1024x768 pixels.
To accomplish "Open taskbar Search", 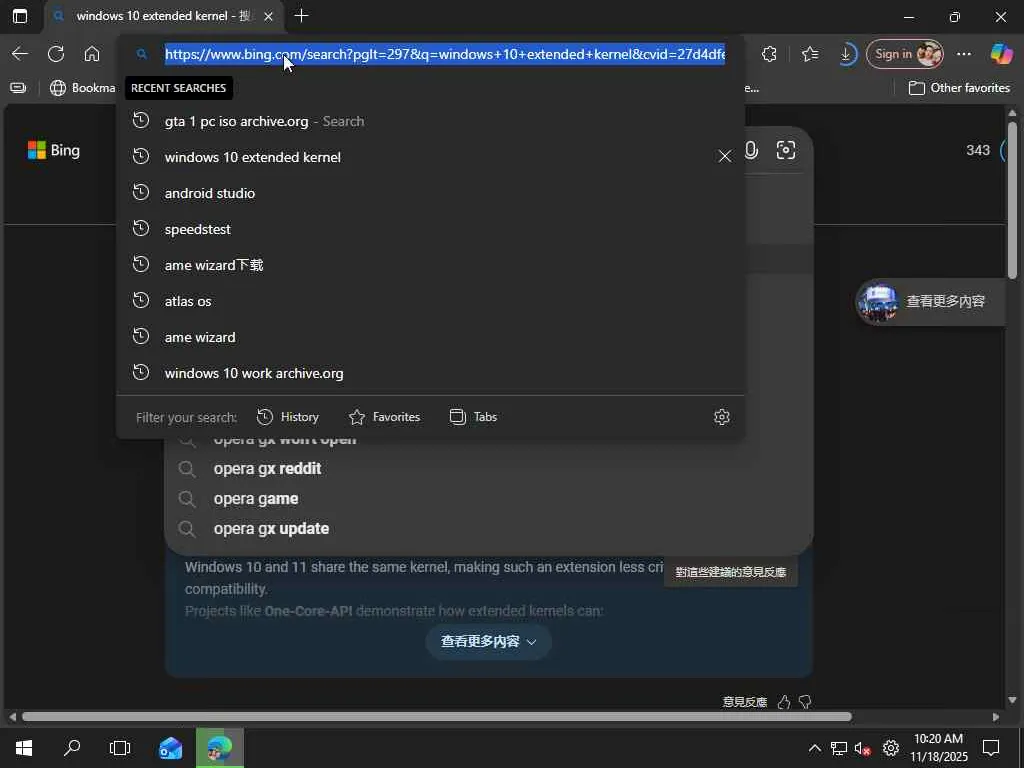I will pyautogui.click(x=72, y=748).
